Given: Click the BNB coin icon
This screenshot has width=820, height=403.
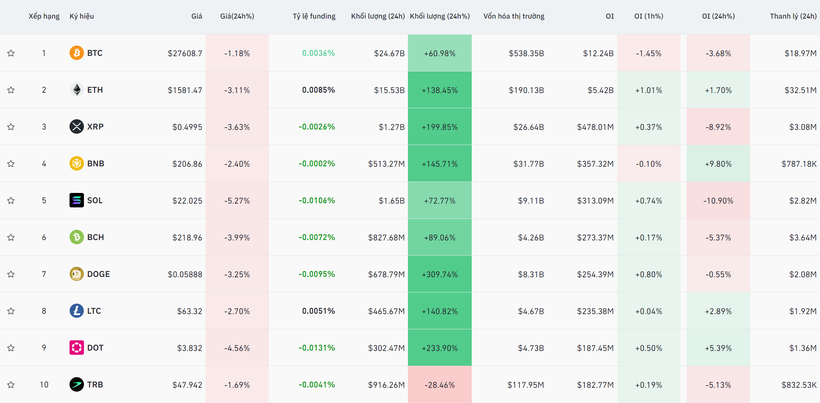Looking at the screenshot, I should pos(76,164).
